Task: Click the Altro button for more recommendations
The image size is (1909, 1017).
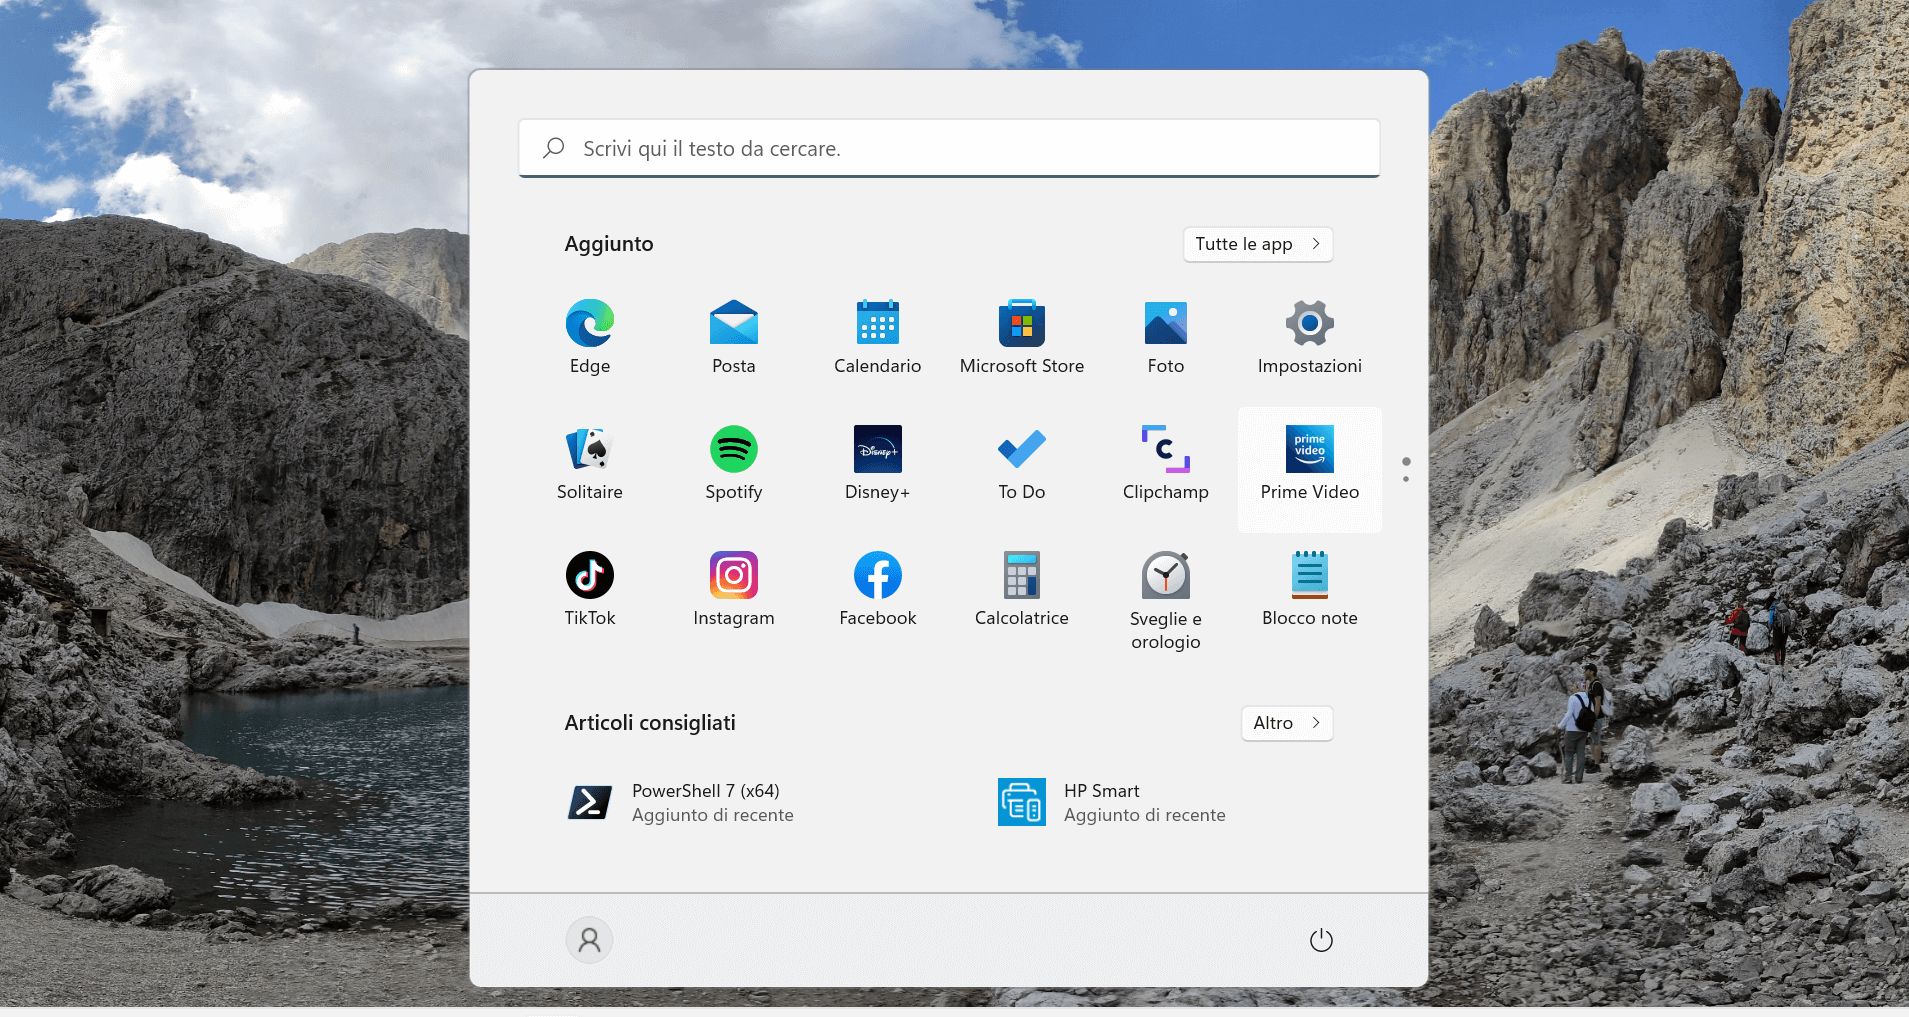Action: [1287, 723]
